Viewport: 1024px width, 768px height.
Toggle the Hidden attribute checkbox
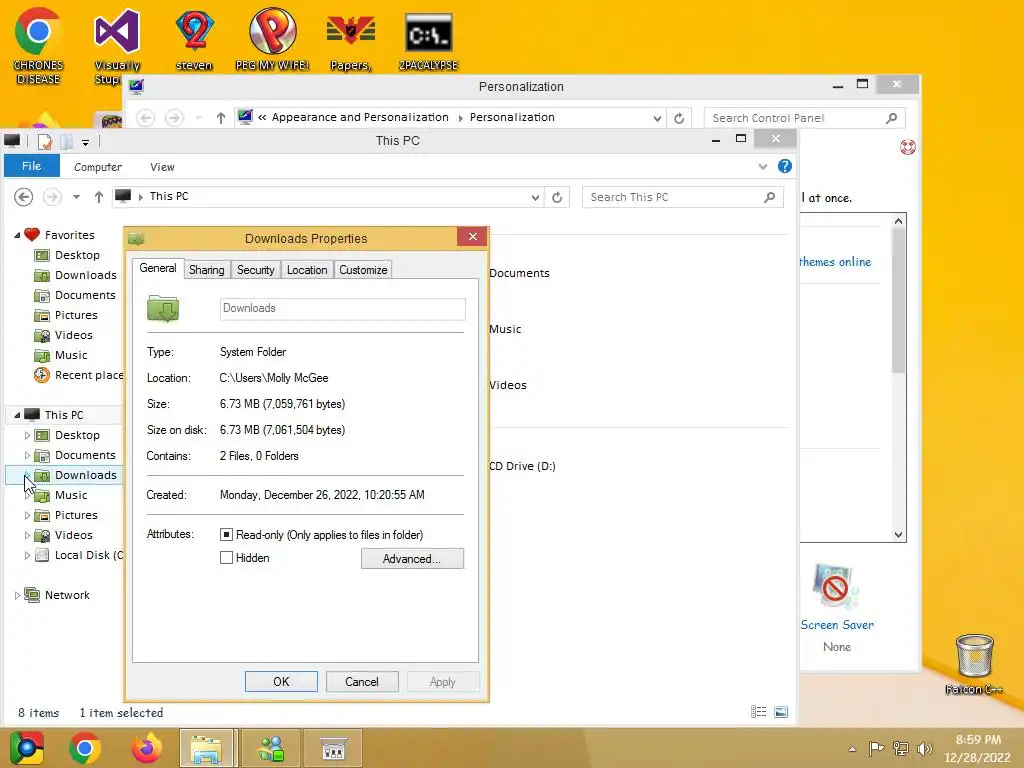(x=227, y=558)
